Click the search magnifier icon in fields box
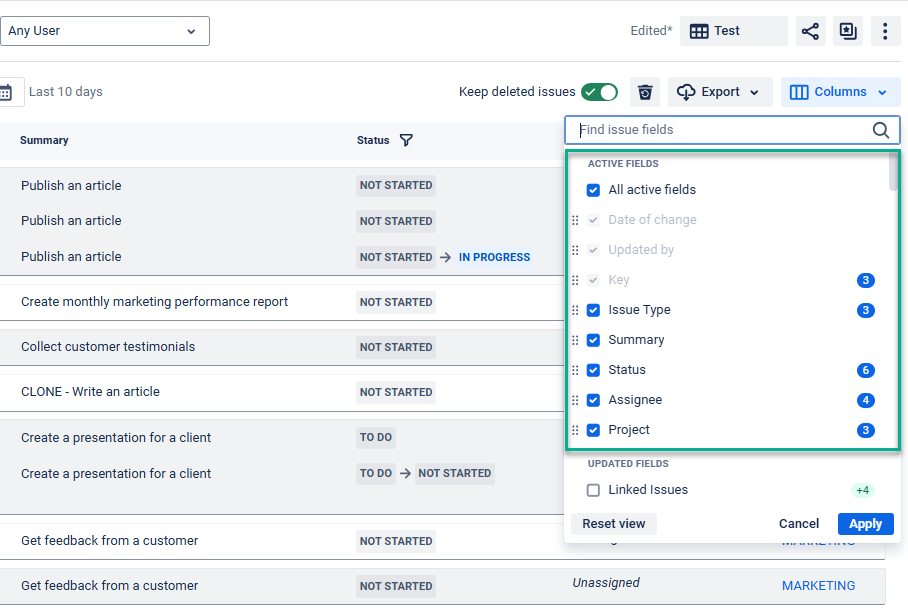The image size is (908, 609). tap(880, 130)
